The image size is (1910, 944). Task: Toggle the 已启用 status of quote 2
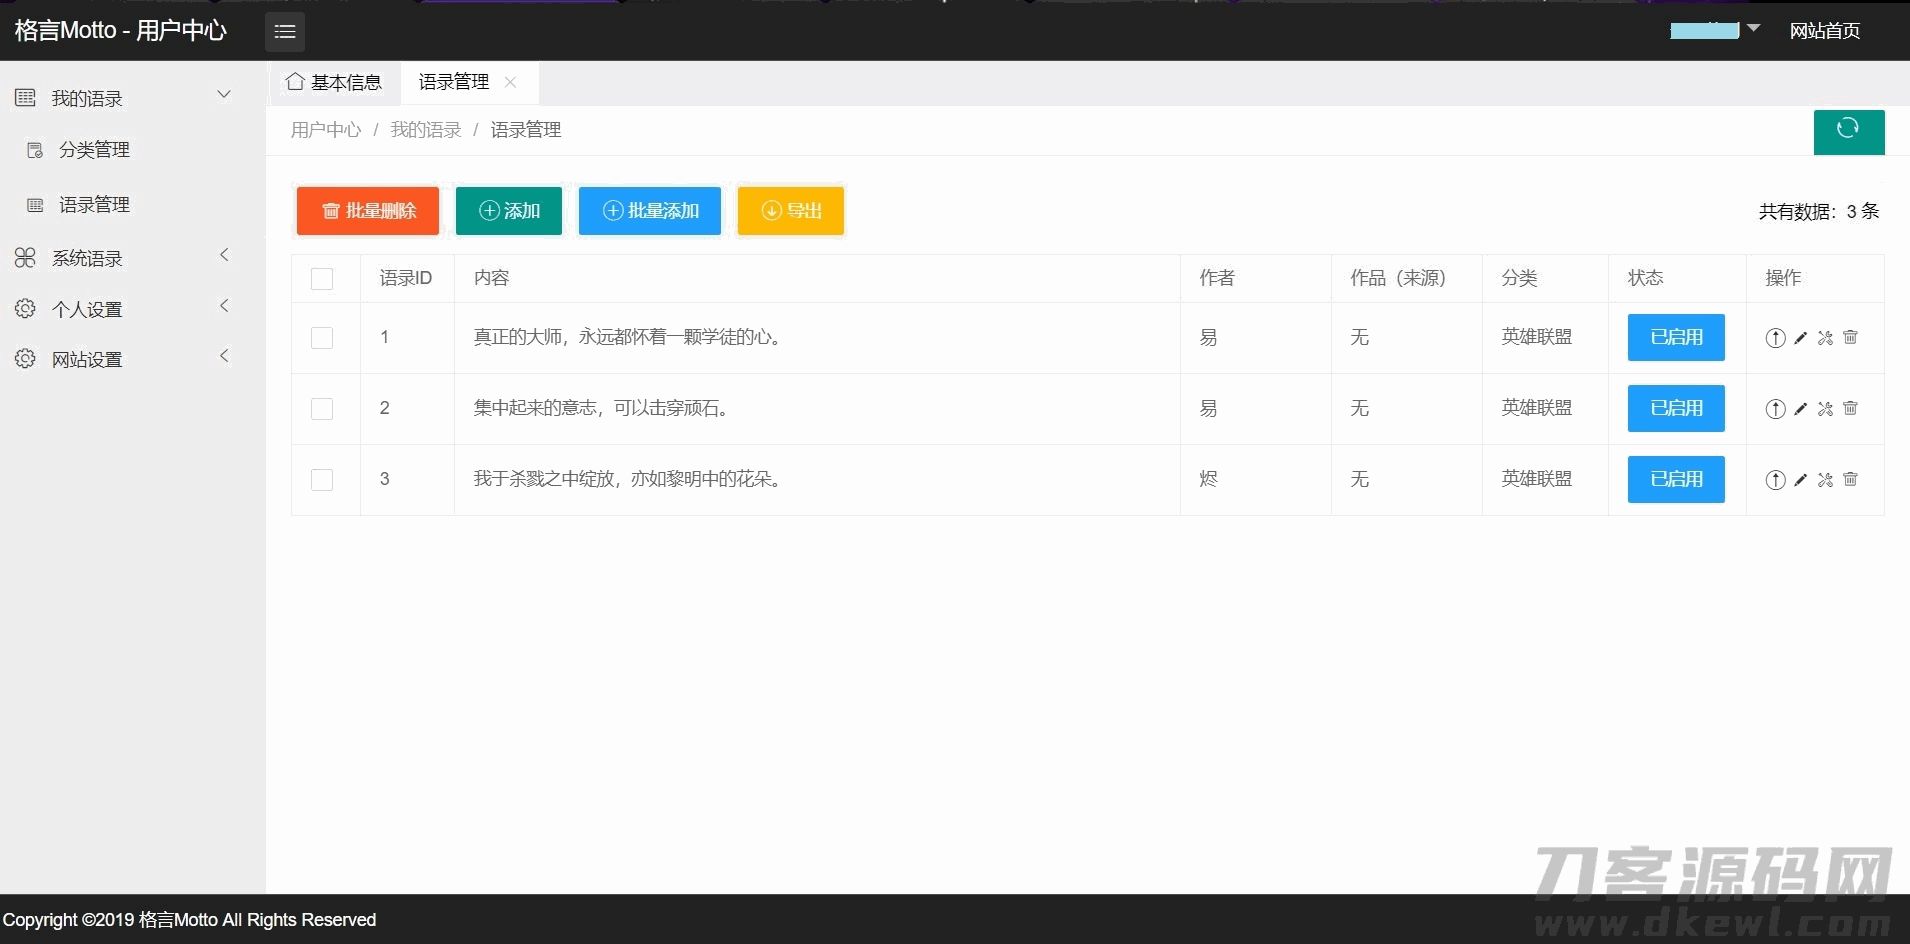(1676, 409)
